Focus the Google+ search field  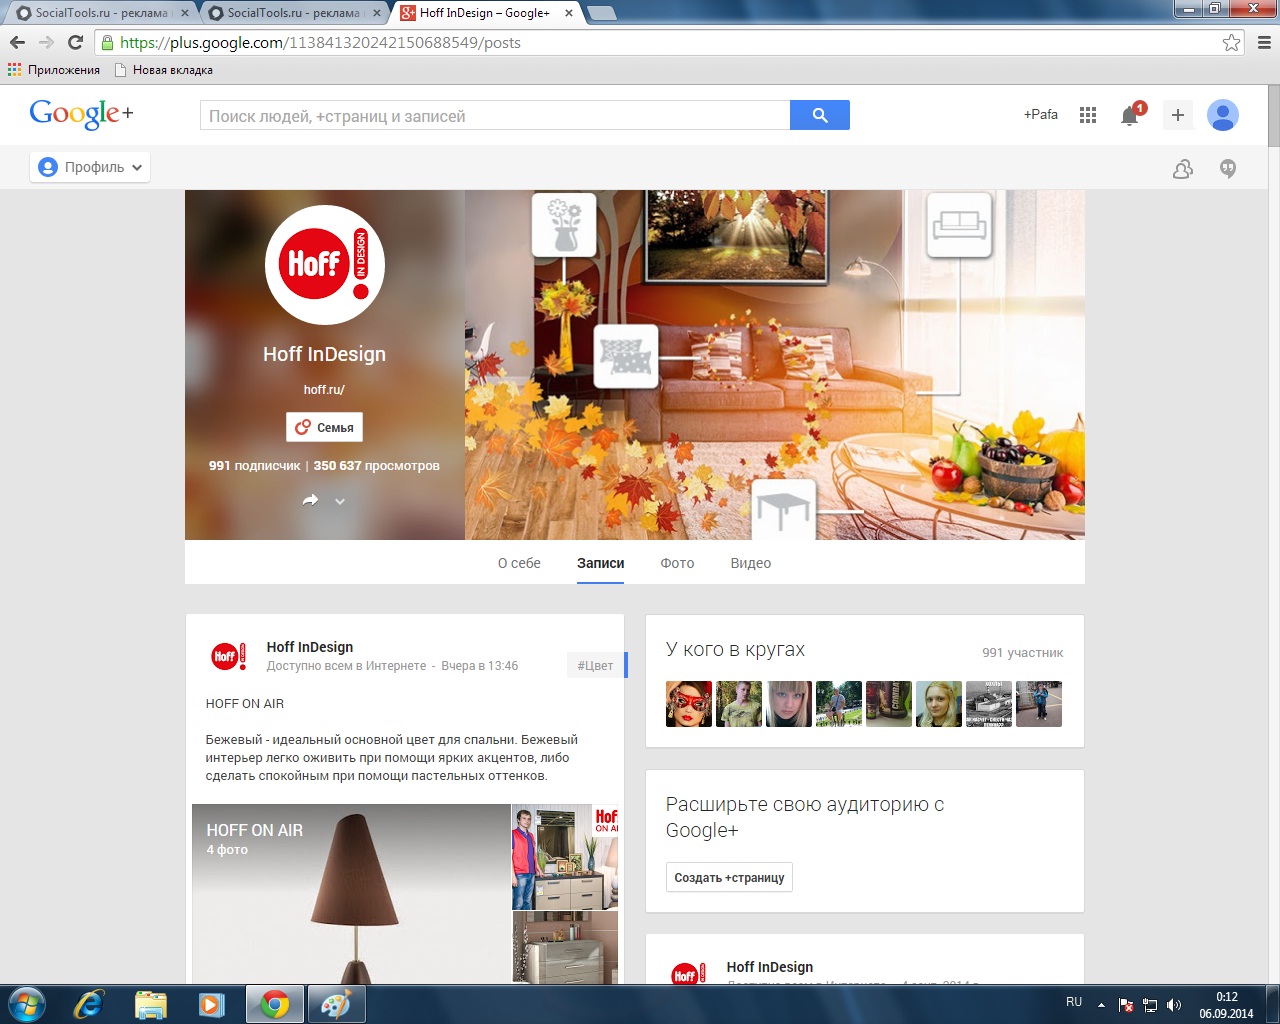[x=495, y=115]
